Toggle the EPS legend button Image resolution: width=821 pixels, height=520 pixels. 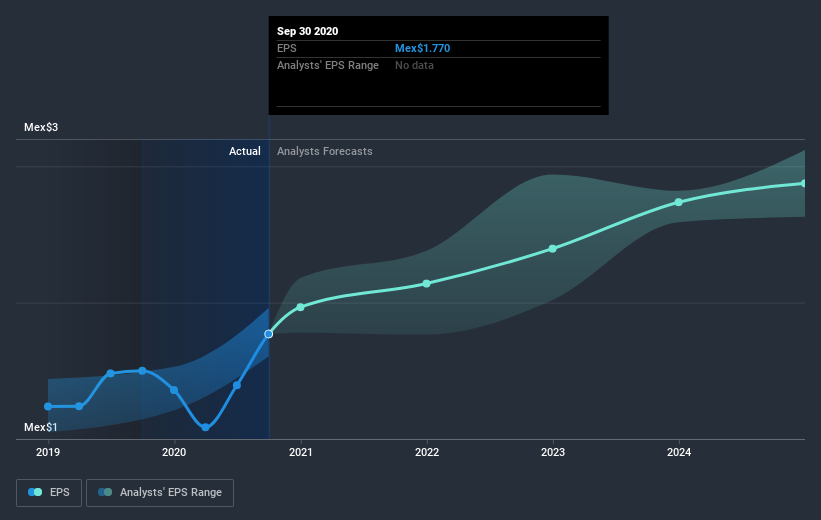[x=49, y=492]
